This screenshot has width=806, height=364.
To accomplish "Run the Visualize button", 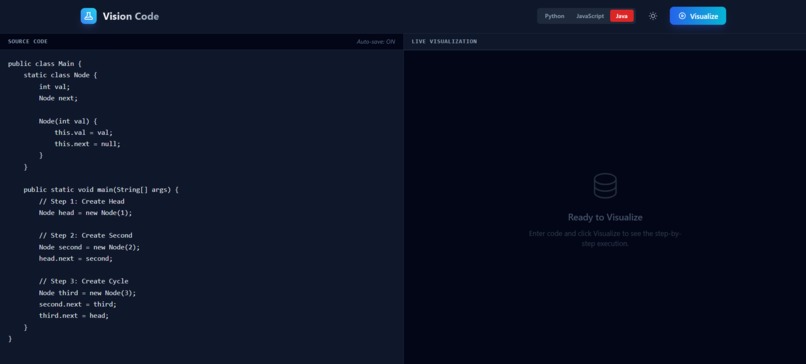I will click(x=698, y=16).
